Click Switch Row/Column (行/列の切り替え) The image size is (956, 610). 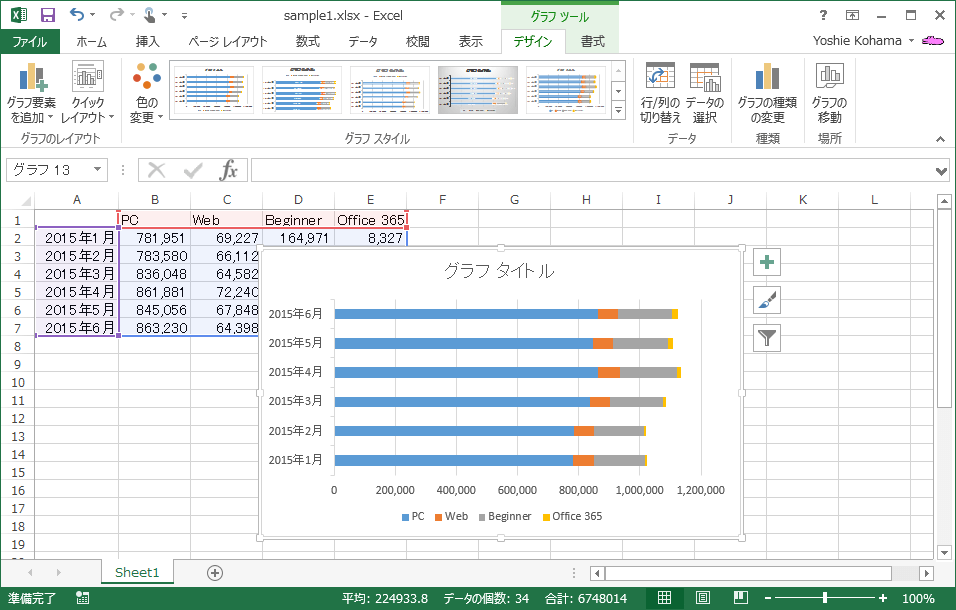[x=660, y=93]
